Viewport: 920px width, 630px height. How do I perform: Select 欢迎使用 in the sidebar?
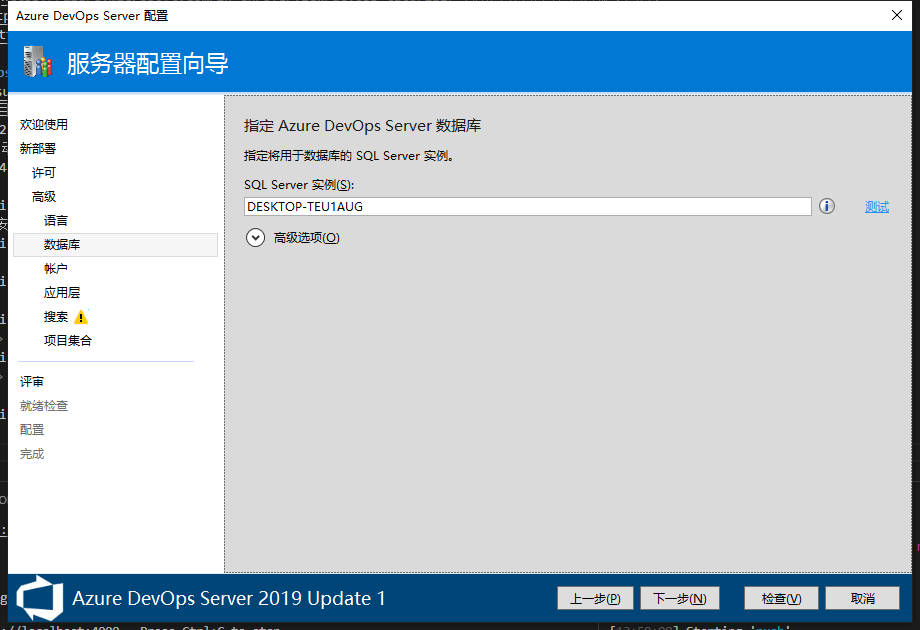(44, 125)
